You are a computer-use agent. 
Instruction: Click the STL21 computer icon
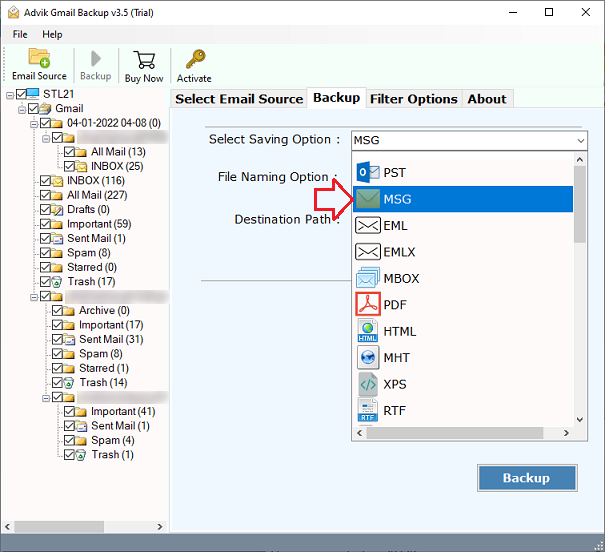[x=33, y=94]
